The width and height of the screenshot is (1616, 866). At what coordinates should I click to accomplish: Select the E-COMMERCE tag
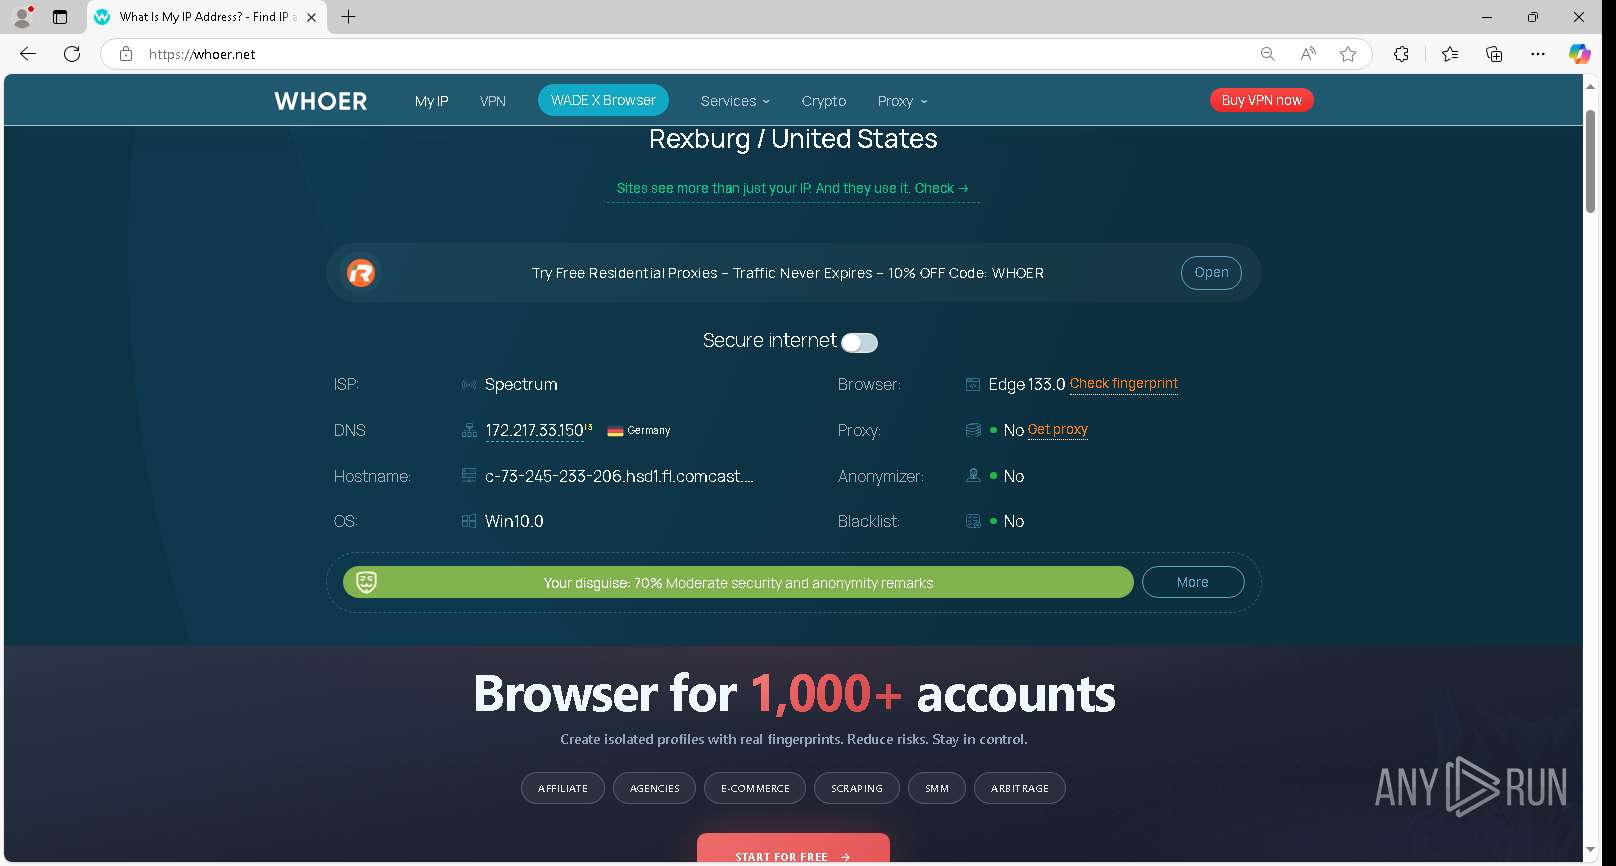(x=755, y=788)
